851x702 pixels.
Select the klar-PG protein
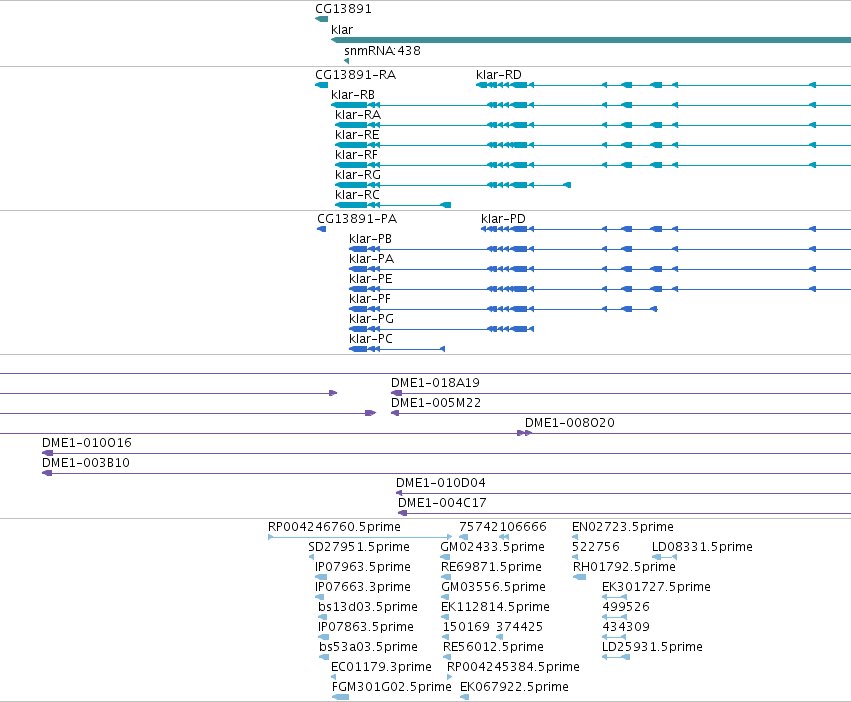372,319
